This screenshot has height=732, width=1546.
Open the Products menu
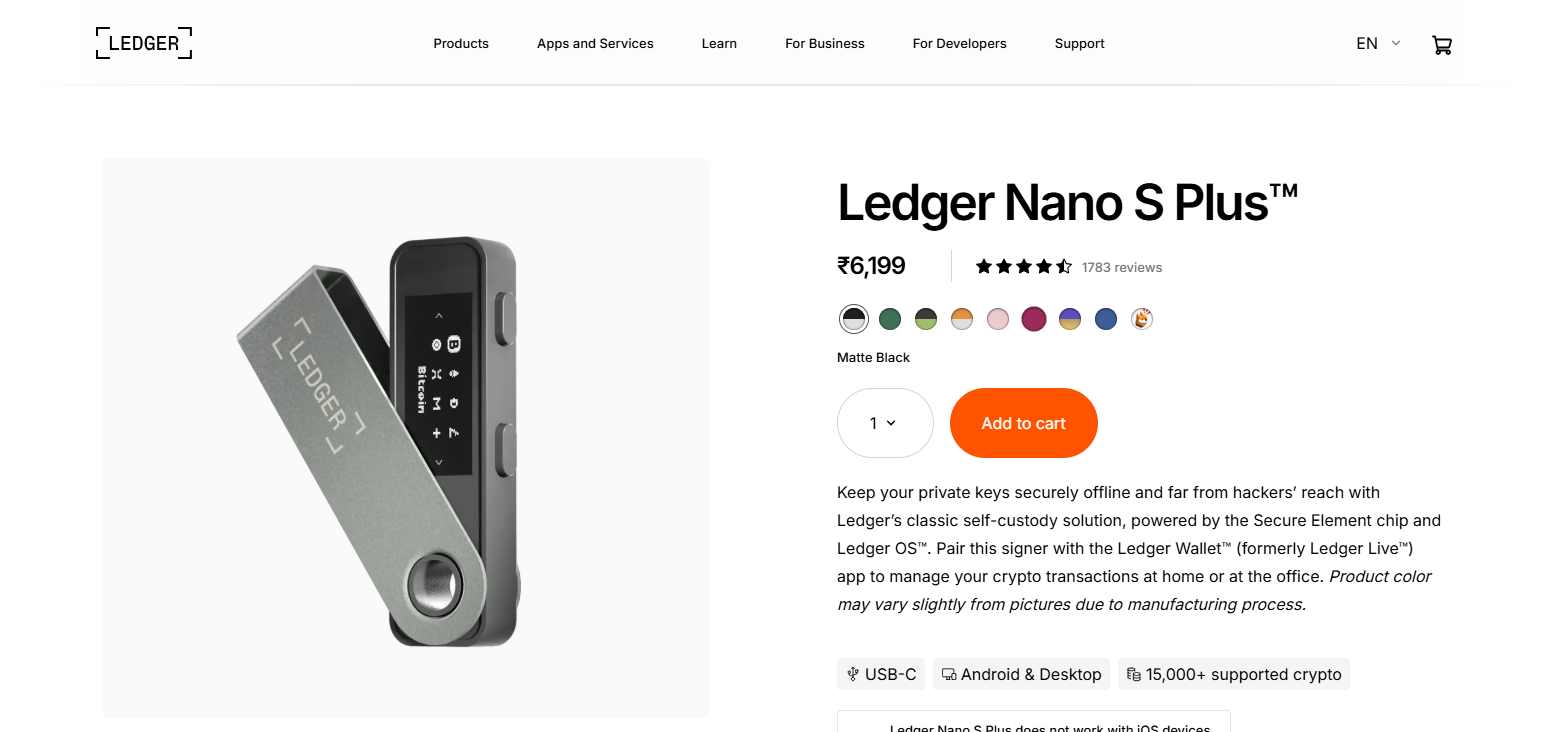pos(460,43)
